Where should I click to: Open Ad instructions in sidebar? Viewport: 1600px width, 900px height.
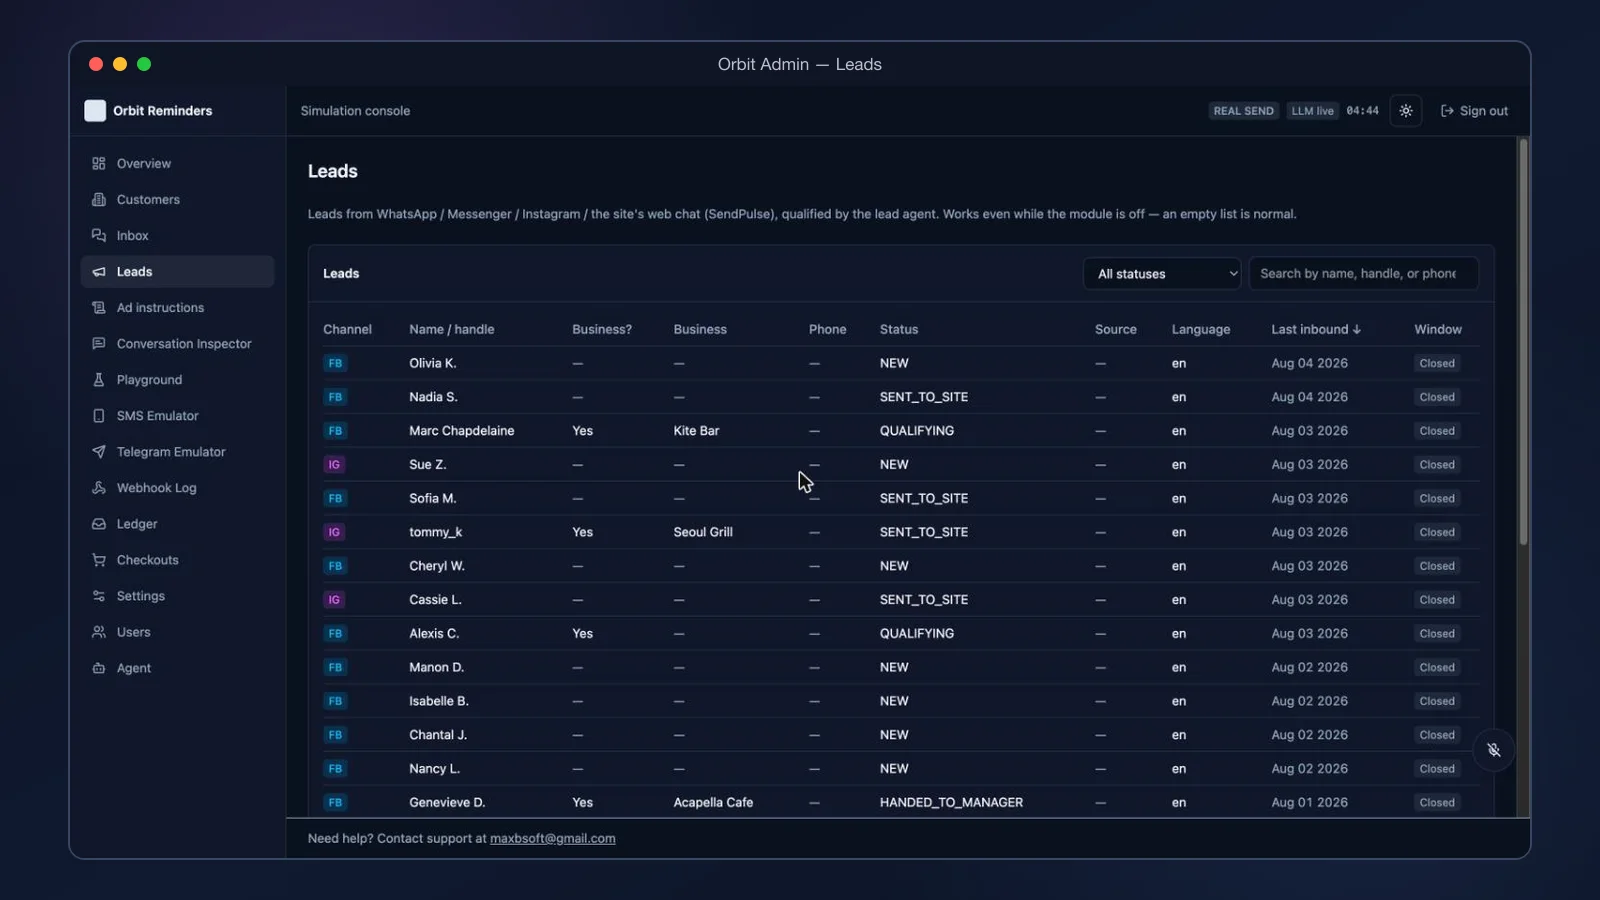tap(177, 307)
